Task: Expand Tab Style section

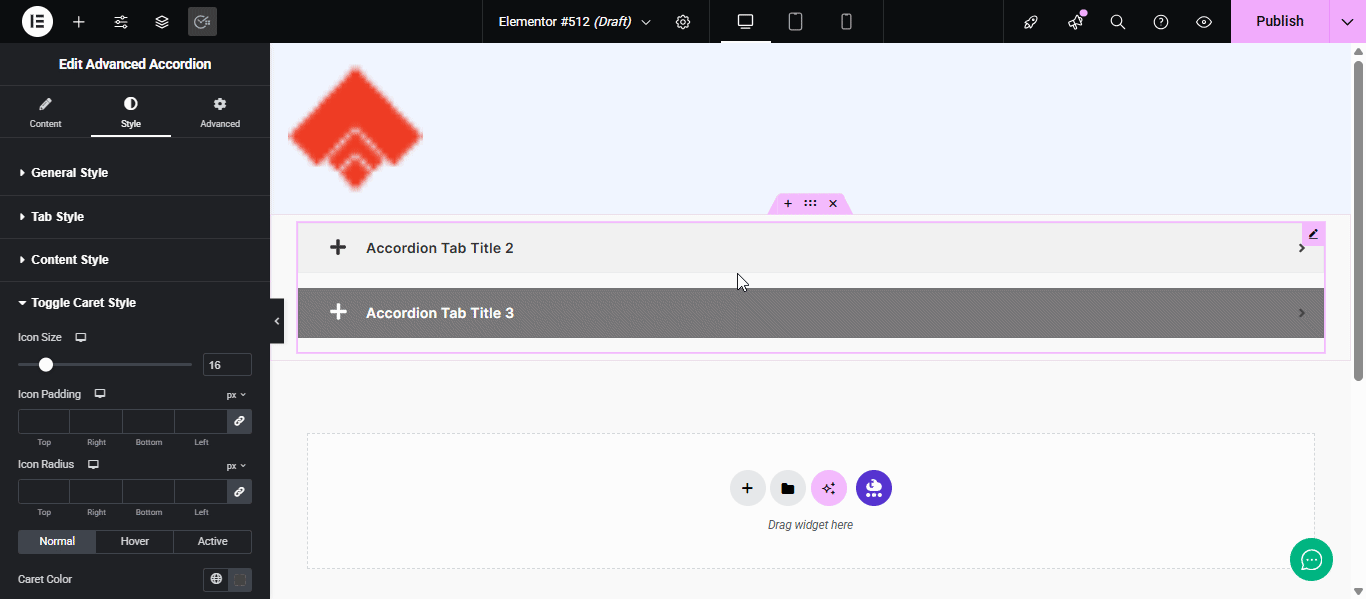Action: pos(135,216)
